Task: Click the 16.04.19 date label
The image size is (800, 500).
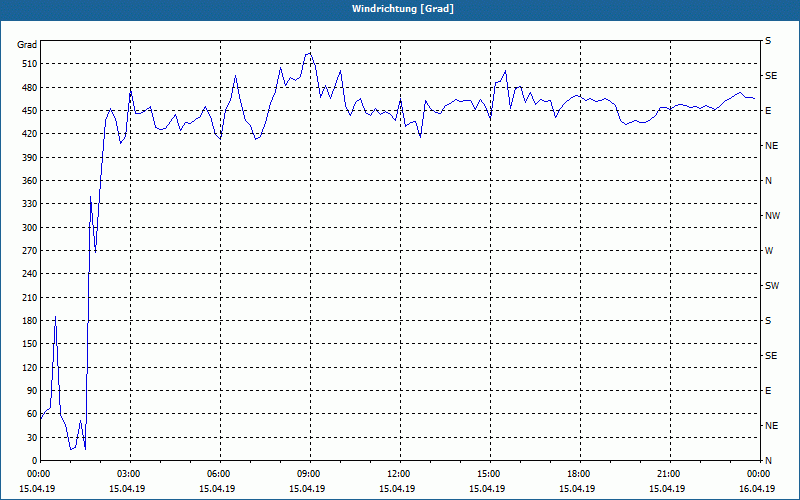Action: point(757,489)
